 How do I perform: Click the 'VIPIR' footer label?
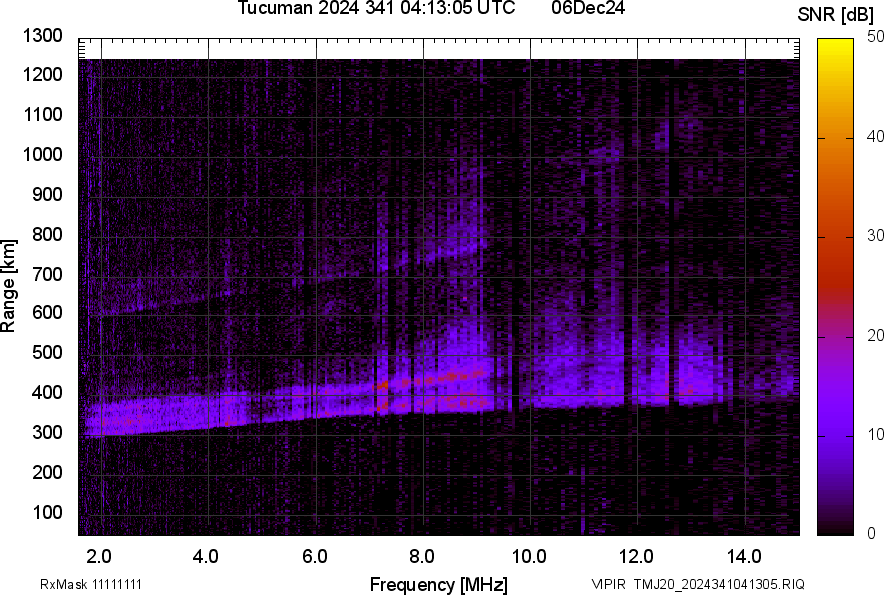[608, 584]
